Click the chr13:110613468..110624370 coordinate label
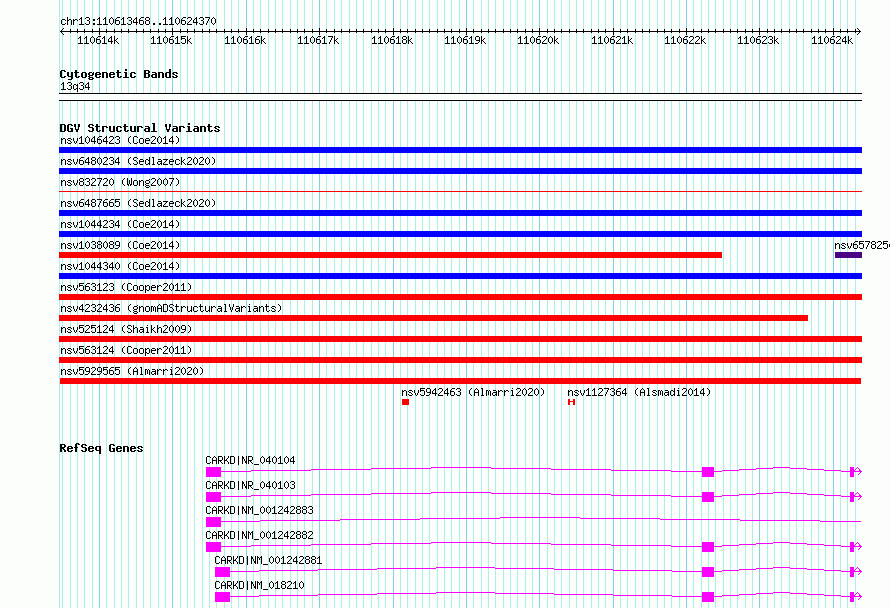Image resolution: width=890 pixels, height=608 pixels. 138,22
